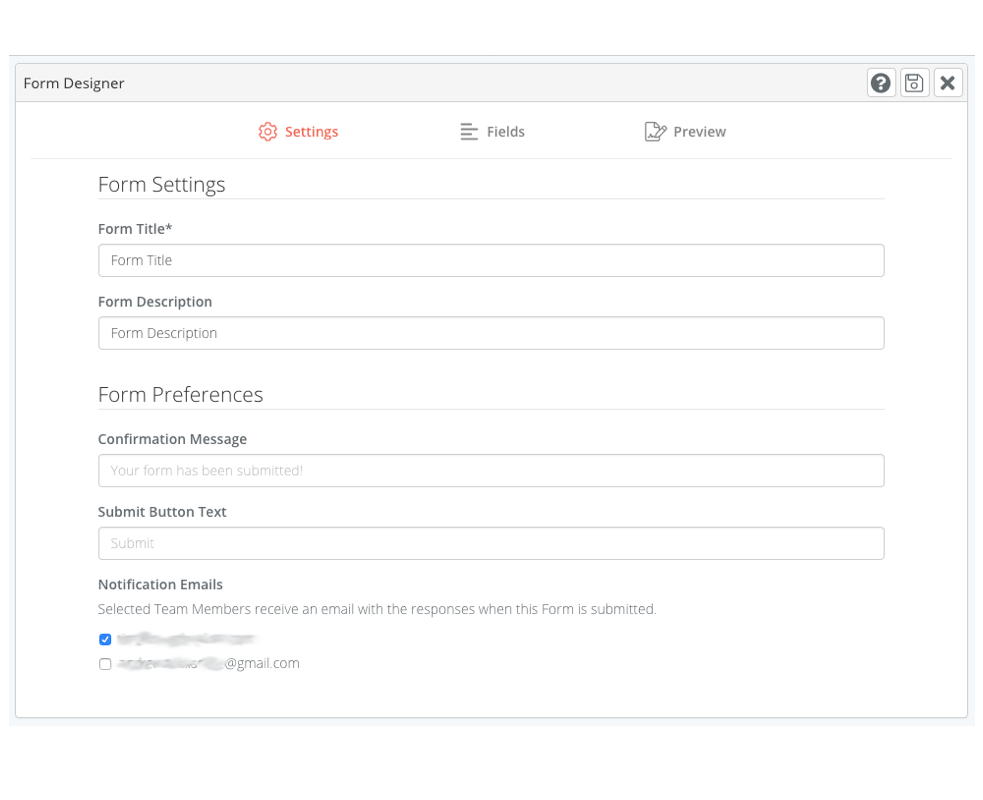Enable notifications for the gmail address
Screen dimensions: 983x800
tap(105, 663)
